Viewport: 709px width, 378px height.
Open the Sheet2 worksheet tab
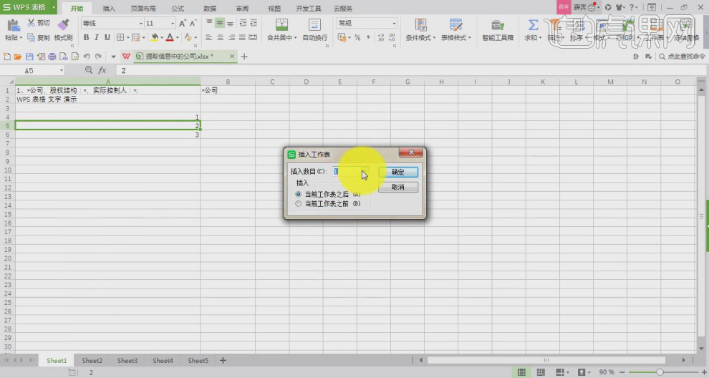point(92,360)
